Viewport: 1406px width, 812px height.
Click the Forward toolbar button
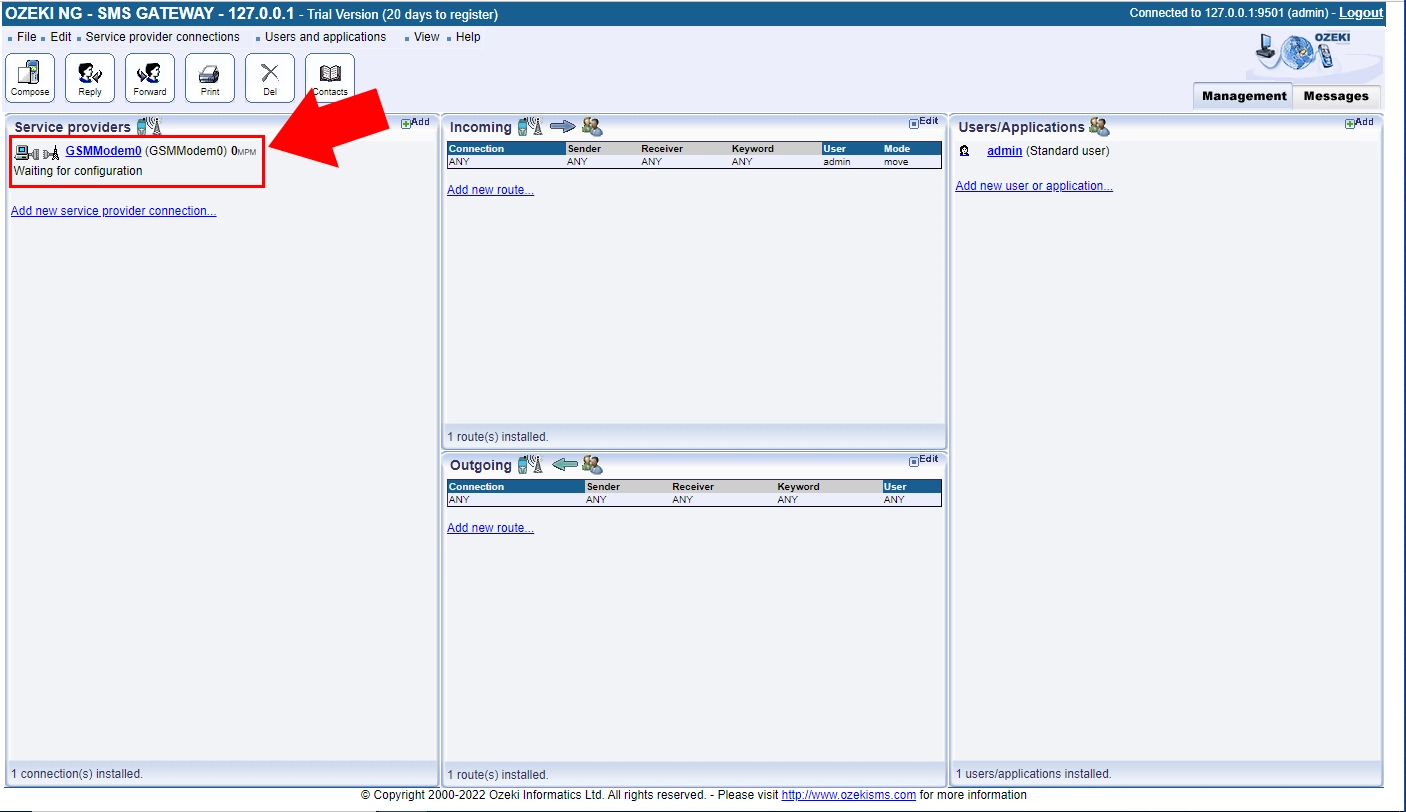[x=150, y=78]
